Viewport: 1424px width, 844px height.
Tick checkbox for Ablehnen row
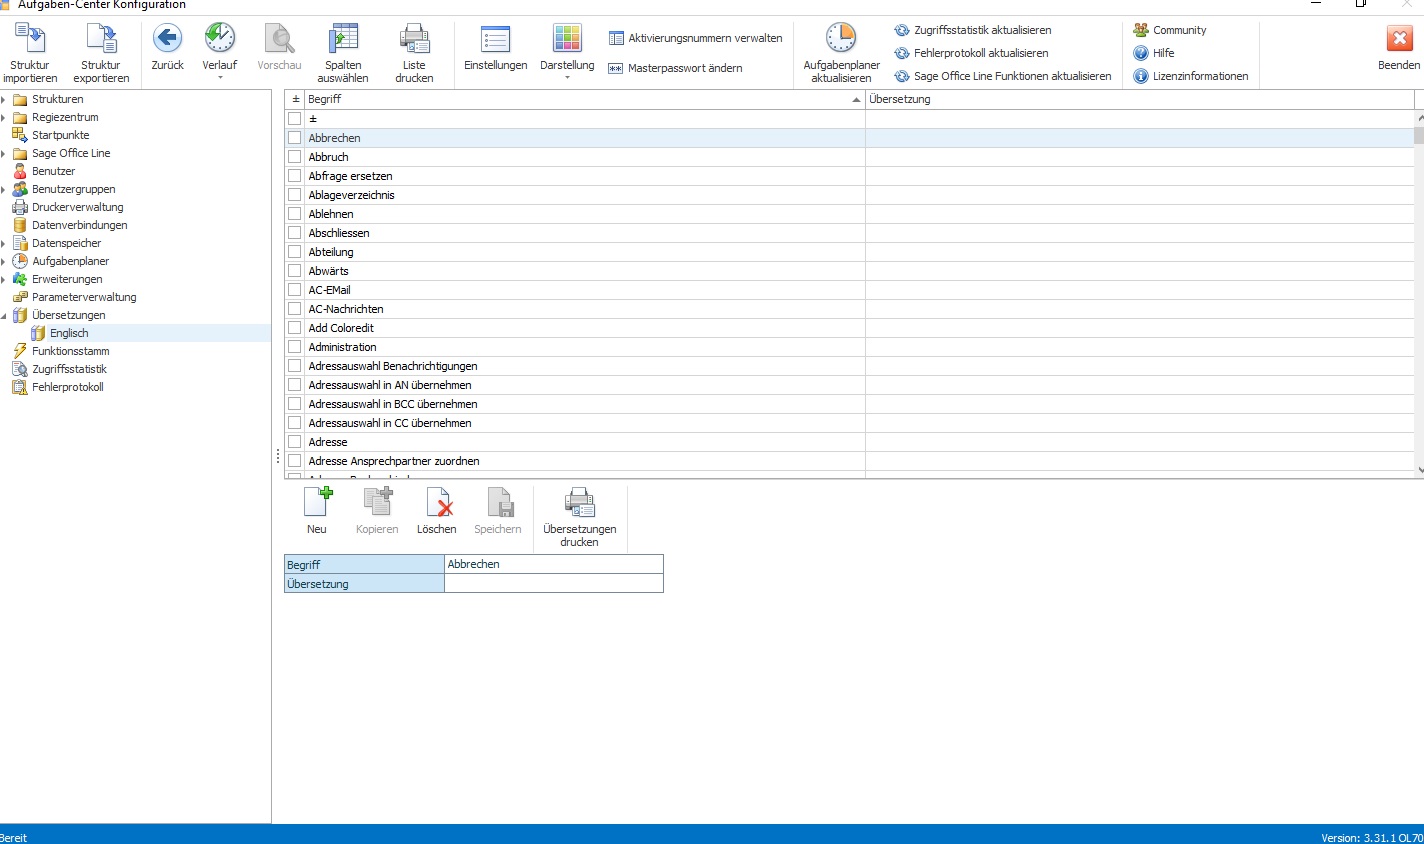295,214
